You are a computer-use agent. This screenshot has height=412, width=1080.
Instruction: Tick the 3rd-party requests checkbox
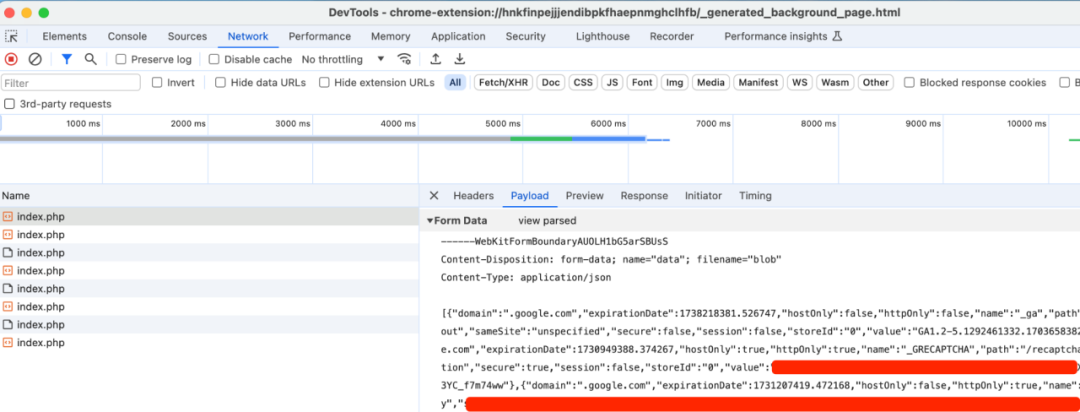pyautogui.click(x=10, y=104)
